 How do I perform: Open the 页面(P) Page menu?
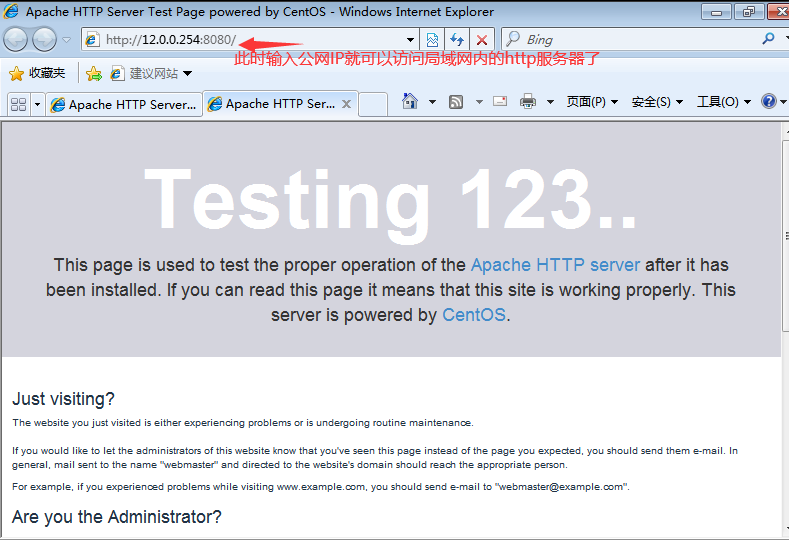click(x=592, y=102)
